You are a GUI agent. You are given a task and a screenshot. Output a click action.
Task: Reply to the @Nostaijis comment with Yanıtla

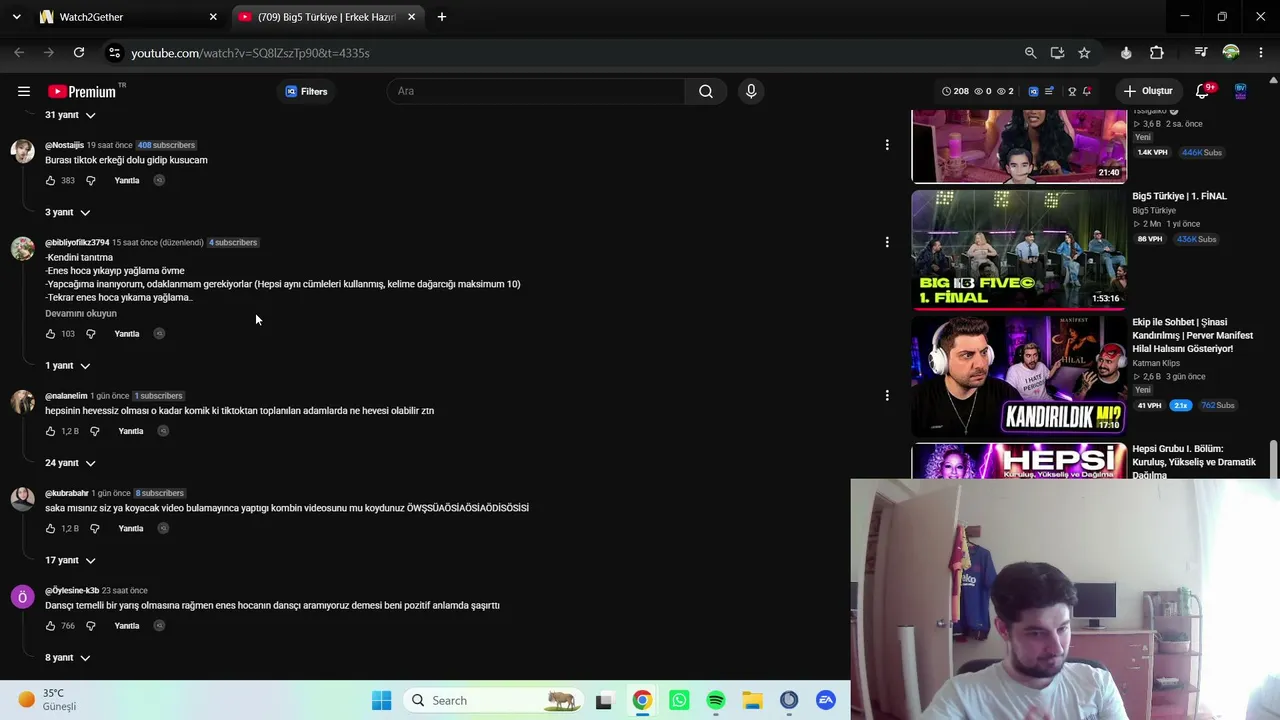click(x=127, y=181)
